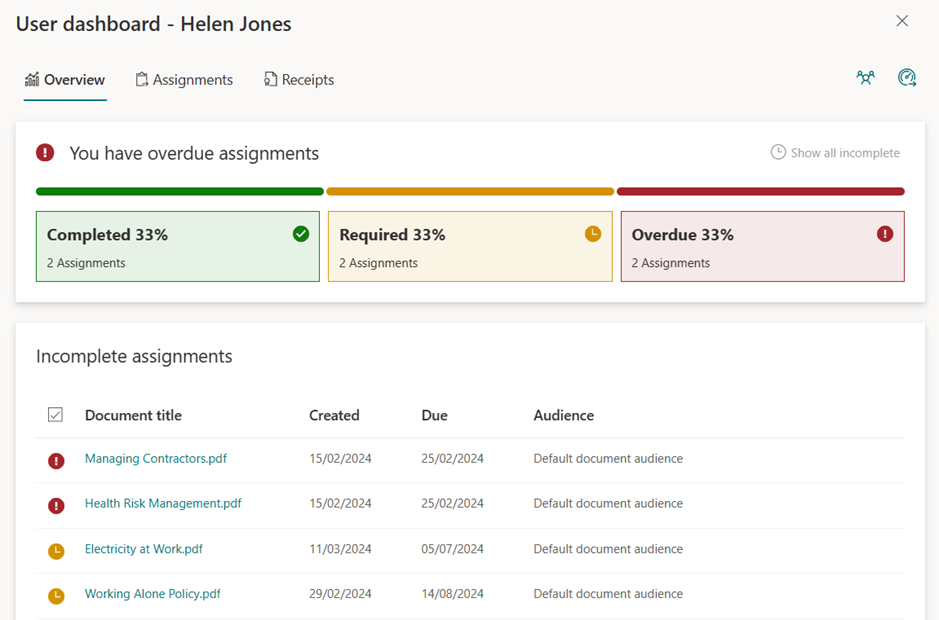Image resolution: width=939 pixels, height=620 pixels.
Task: Sort by the Document title column header
Action: 133,415
